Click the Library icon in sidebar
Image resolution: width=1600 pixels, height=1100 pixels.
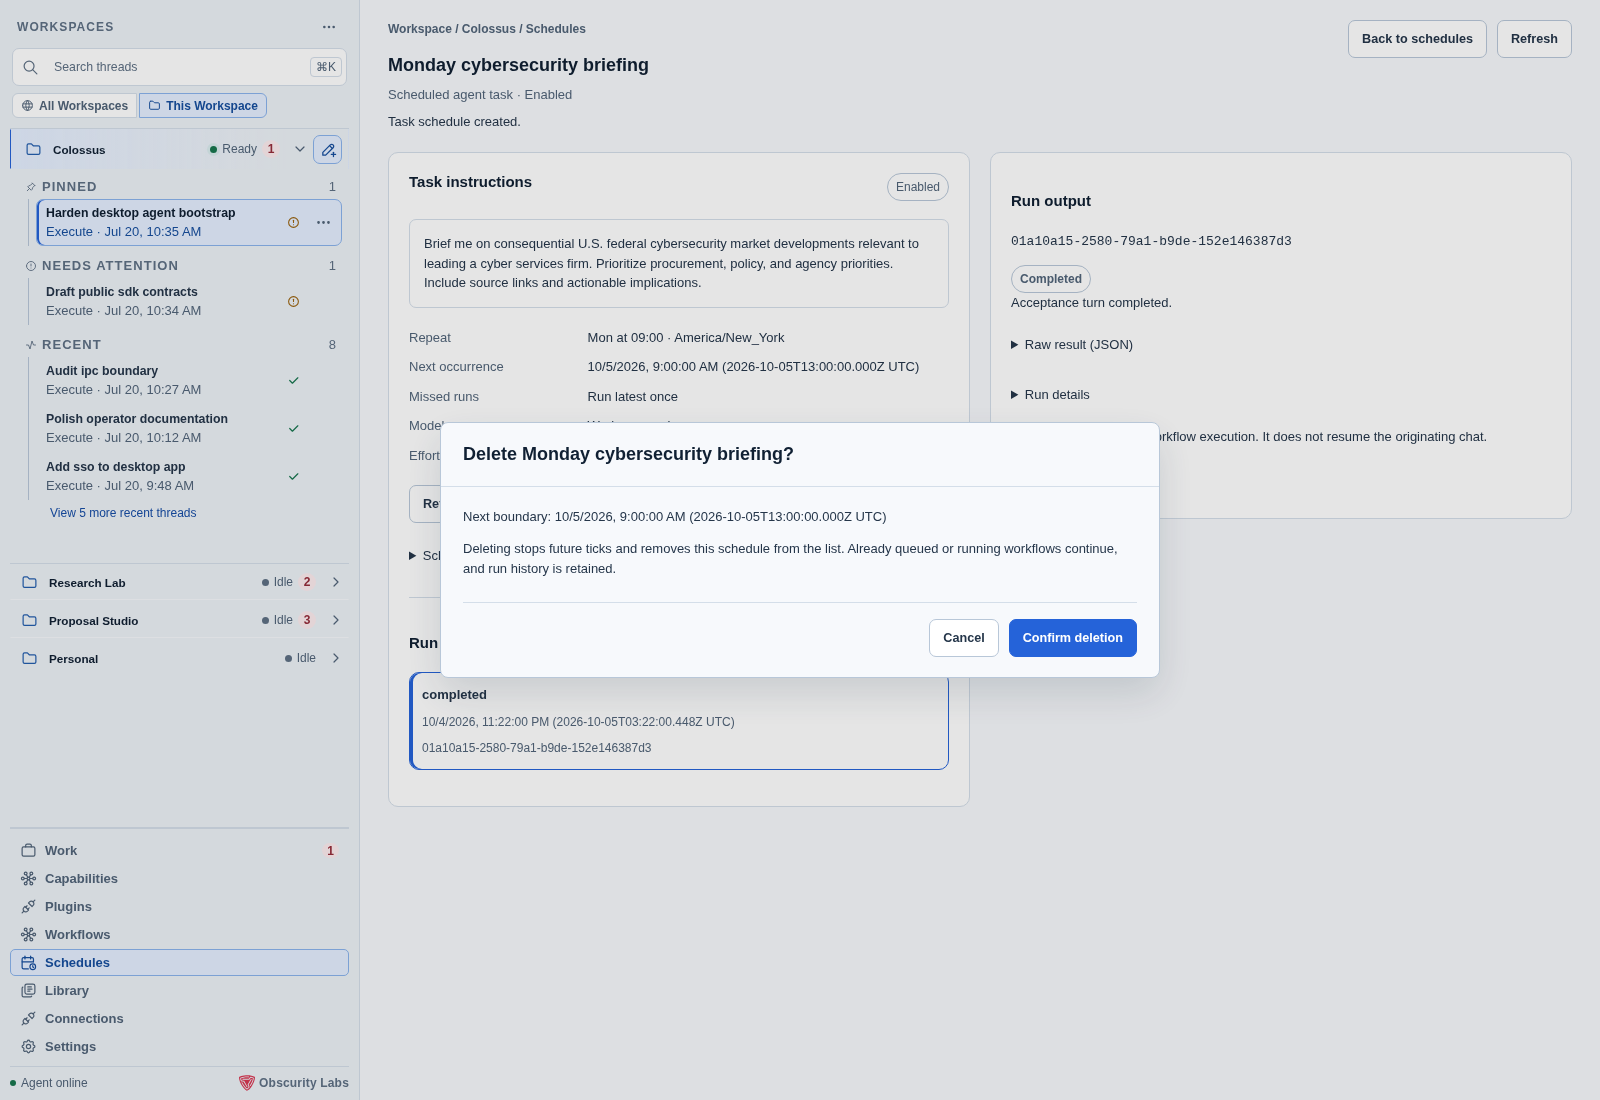click(29, 991)
